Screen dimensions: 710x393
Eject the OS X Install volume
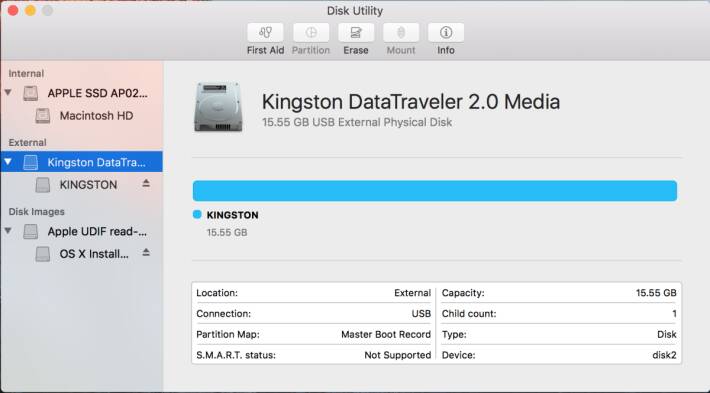146,252
